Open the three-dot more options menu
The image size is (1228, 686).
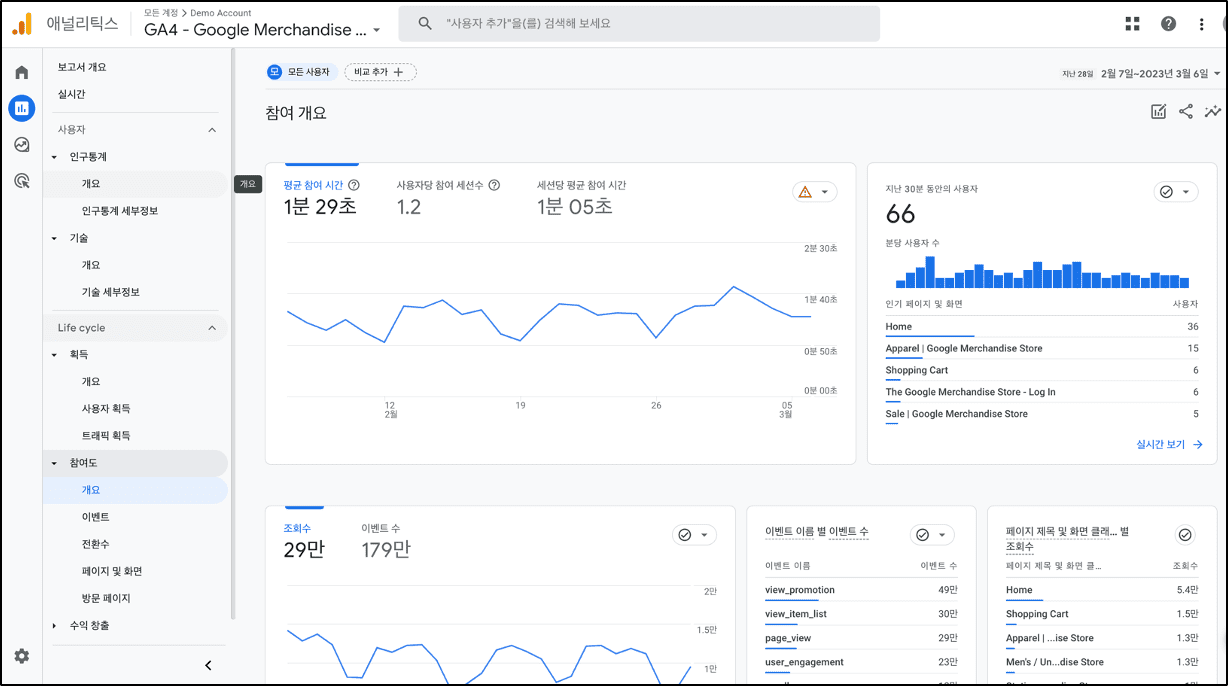point(1202,24)
